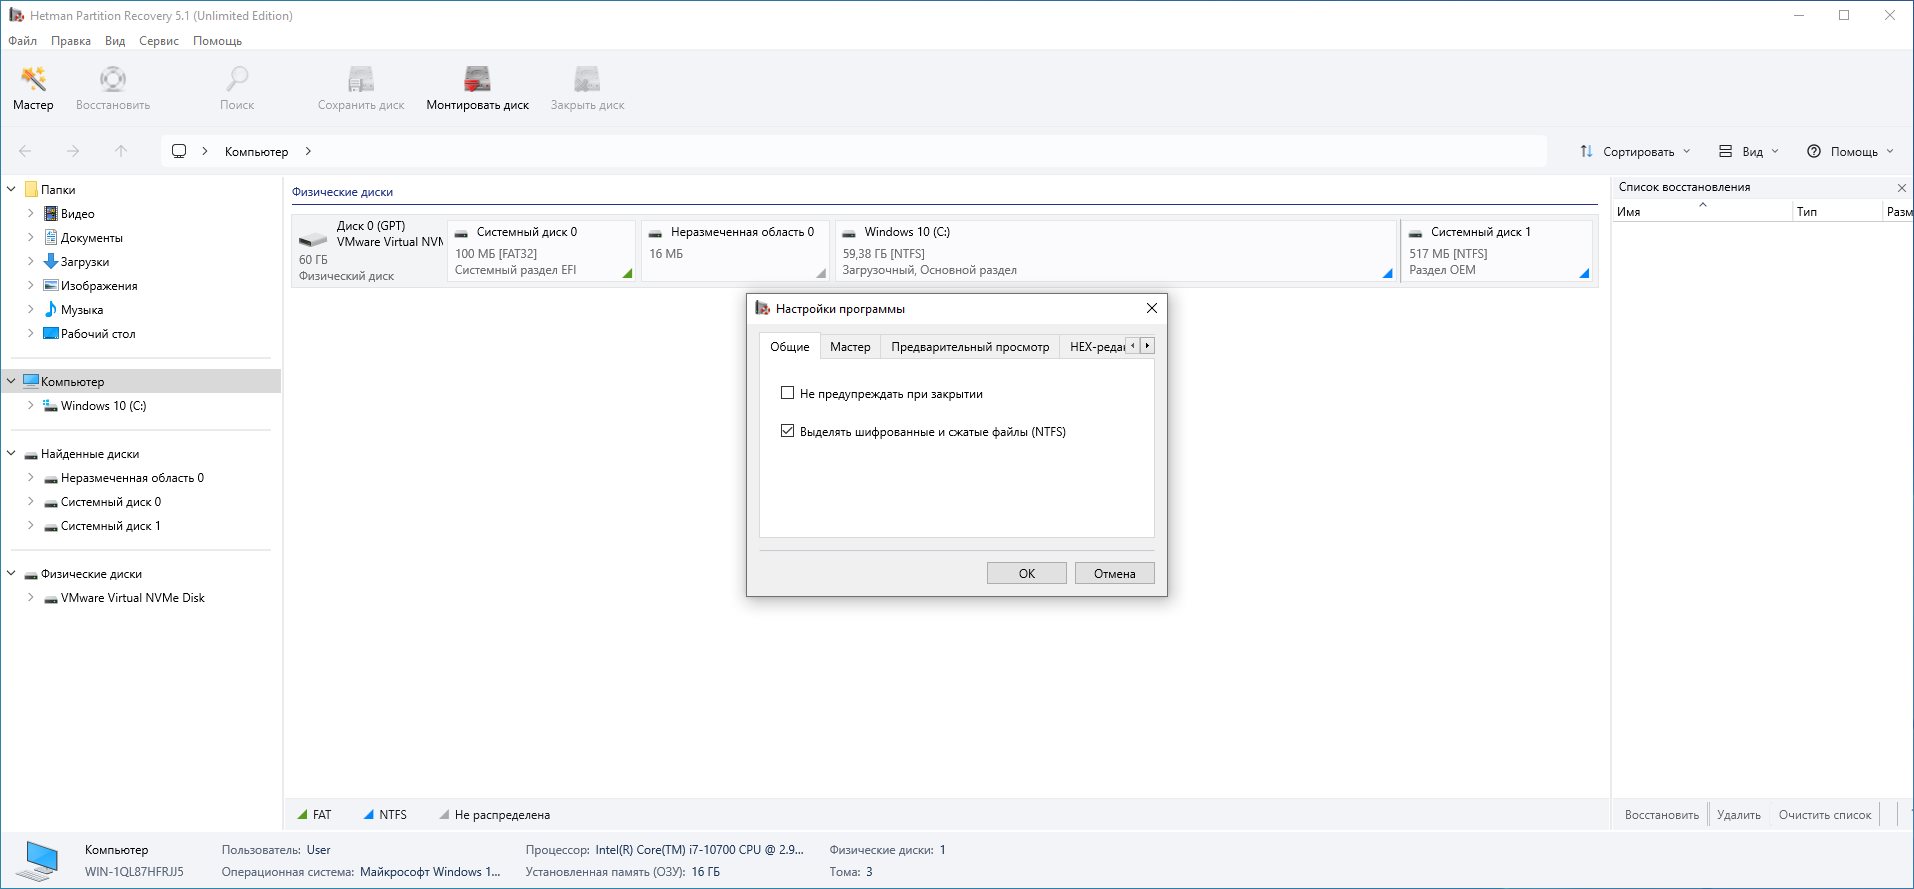Select Системный диск 1 partition tile

(1496, 251)
